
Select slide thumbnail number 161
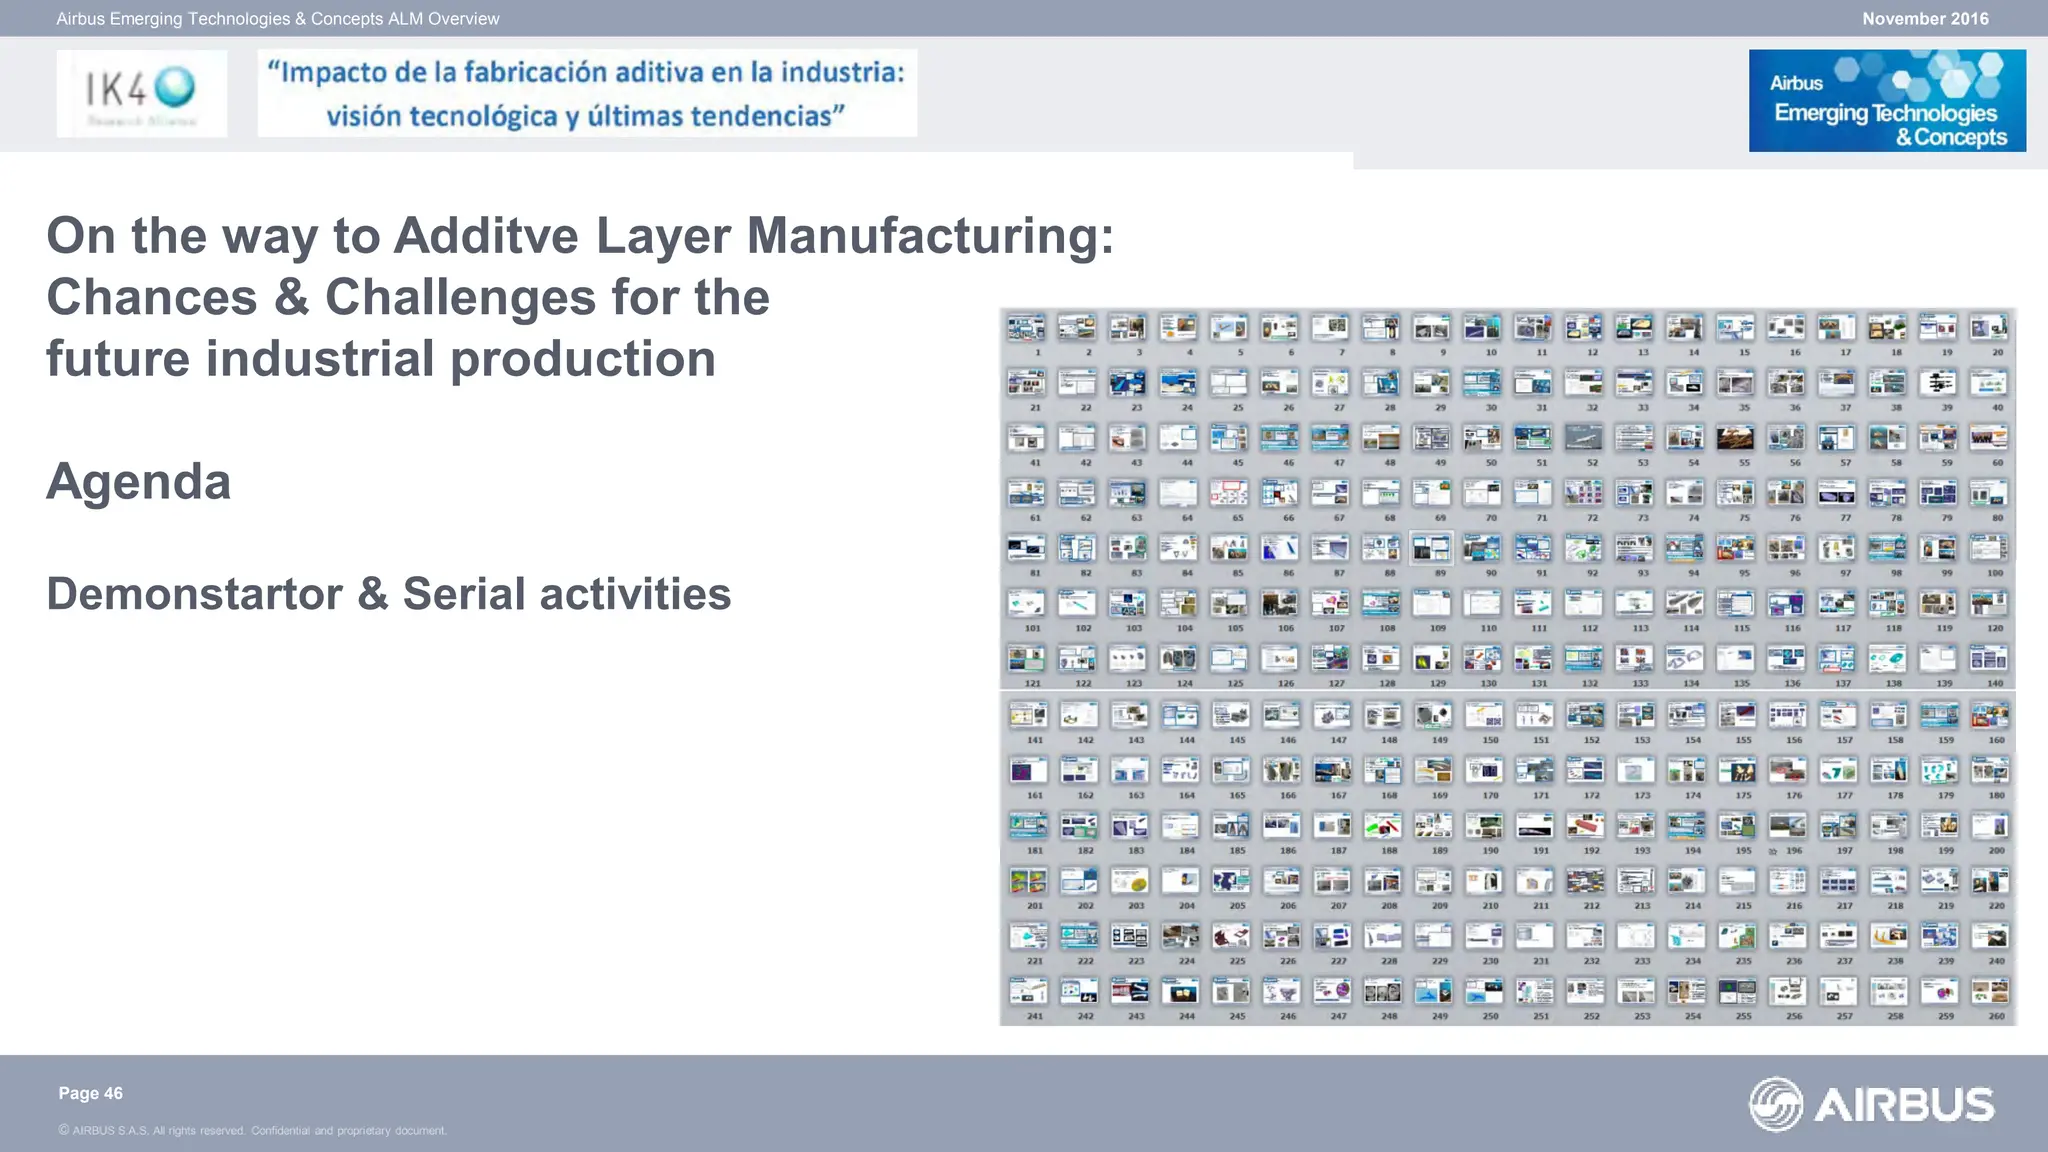point(1028,770)
